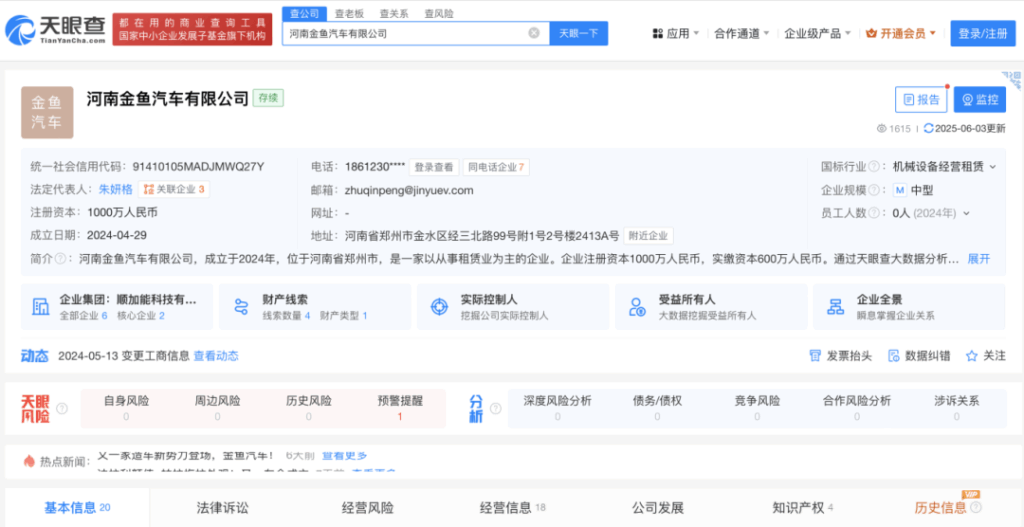Click the 企业全景 hierarchy icon
The image size is (1024, 527).
[834, 307]
